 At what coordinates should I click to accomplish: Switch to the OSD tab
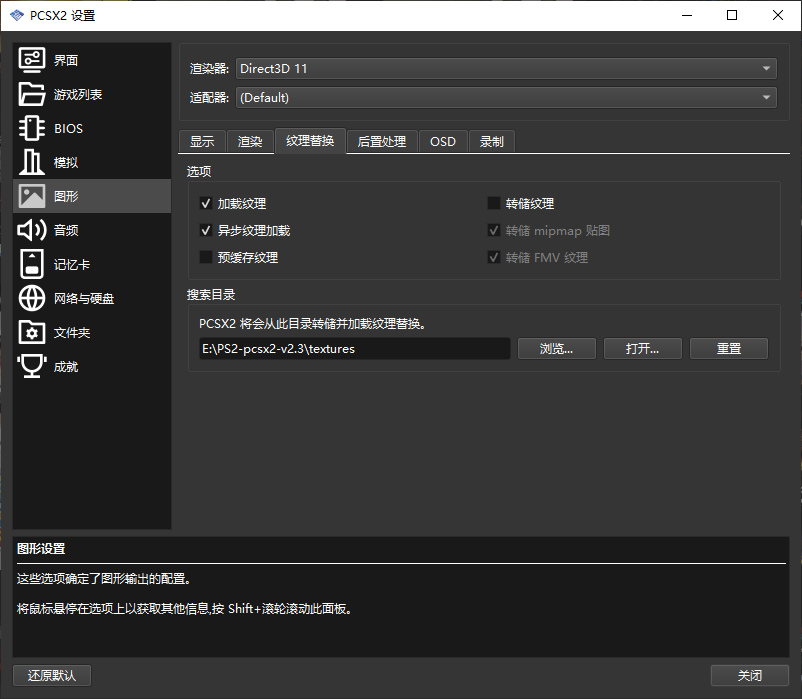[x=443, y=142]
